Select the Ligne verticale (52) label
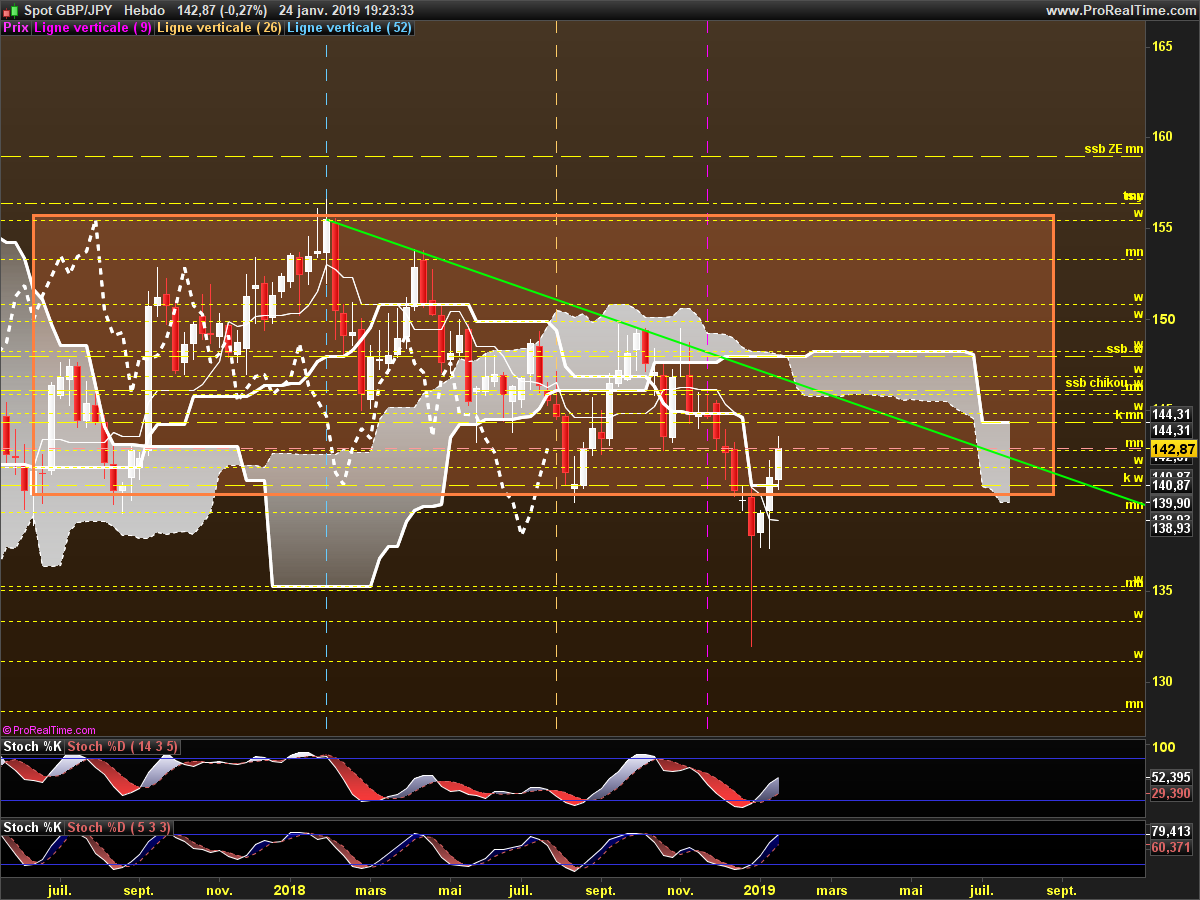The width and height of the screenshot is (1200, 900). (351, 28)
